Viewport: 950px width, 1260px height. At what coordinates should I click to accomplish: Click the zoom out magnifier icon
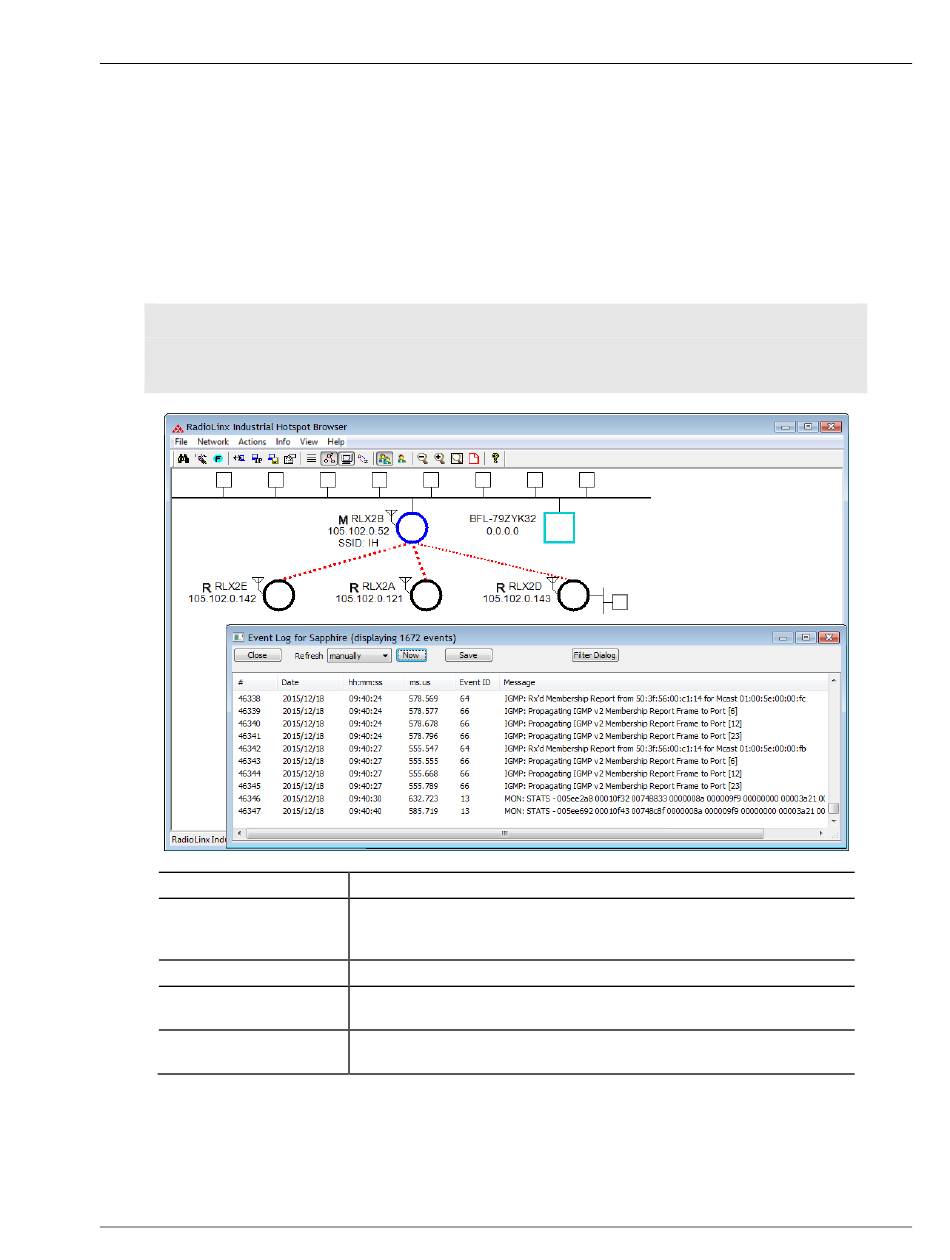point(423,459)
